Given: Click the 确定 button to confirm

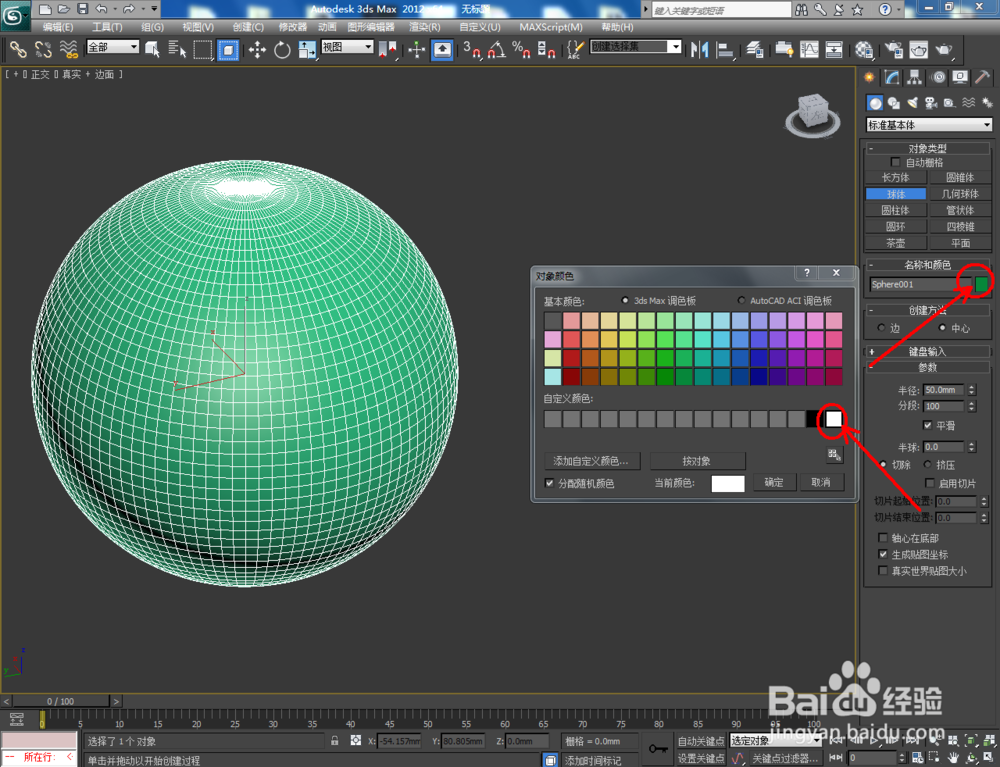Looking at the screenshot, I should coord(775,482).
